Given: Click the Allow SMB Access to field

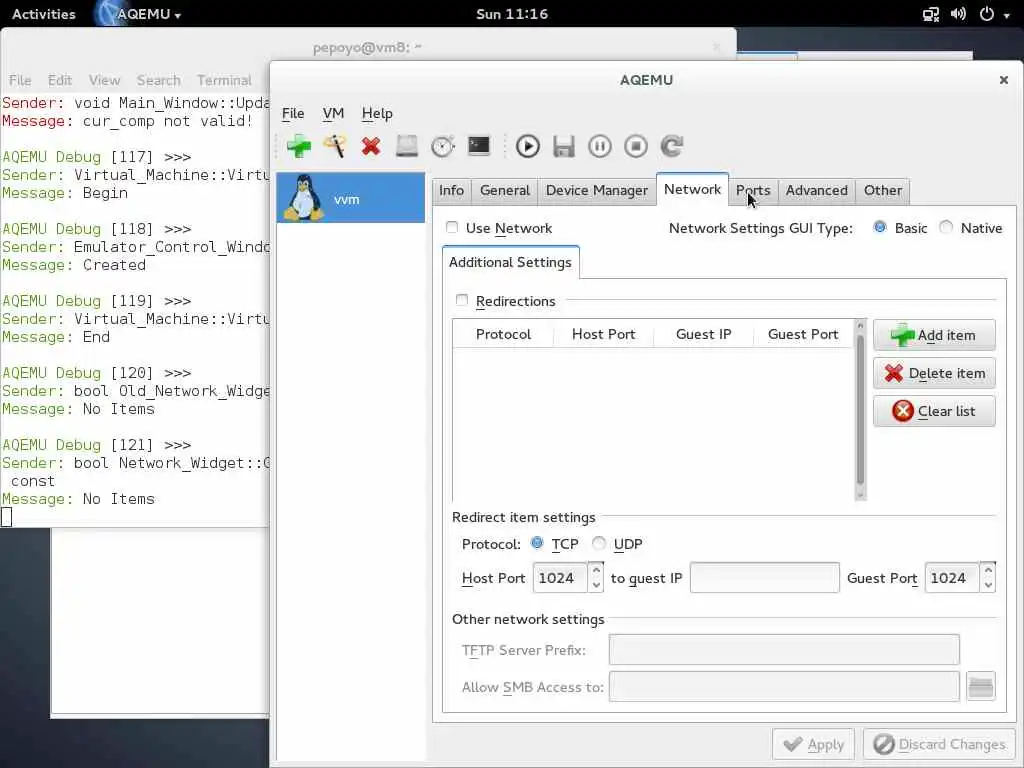Looking at the screenshot, I should 784,686.
